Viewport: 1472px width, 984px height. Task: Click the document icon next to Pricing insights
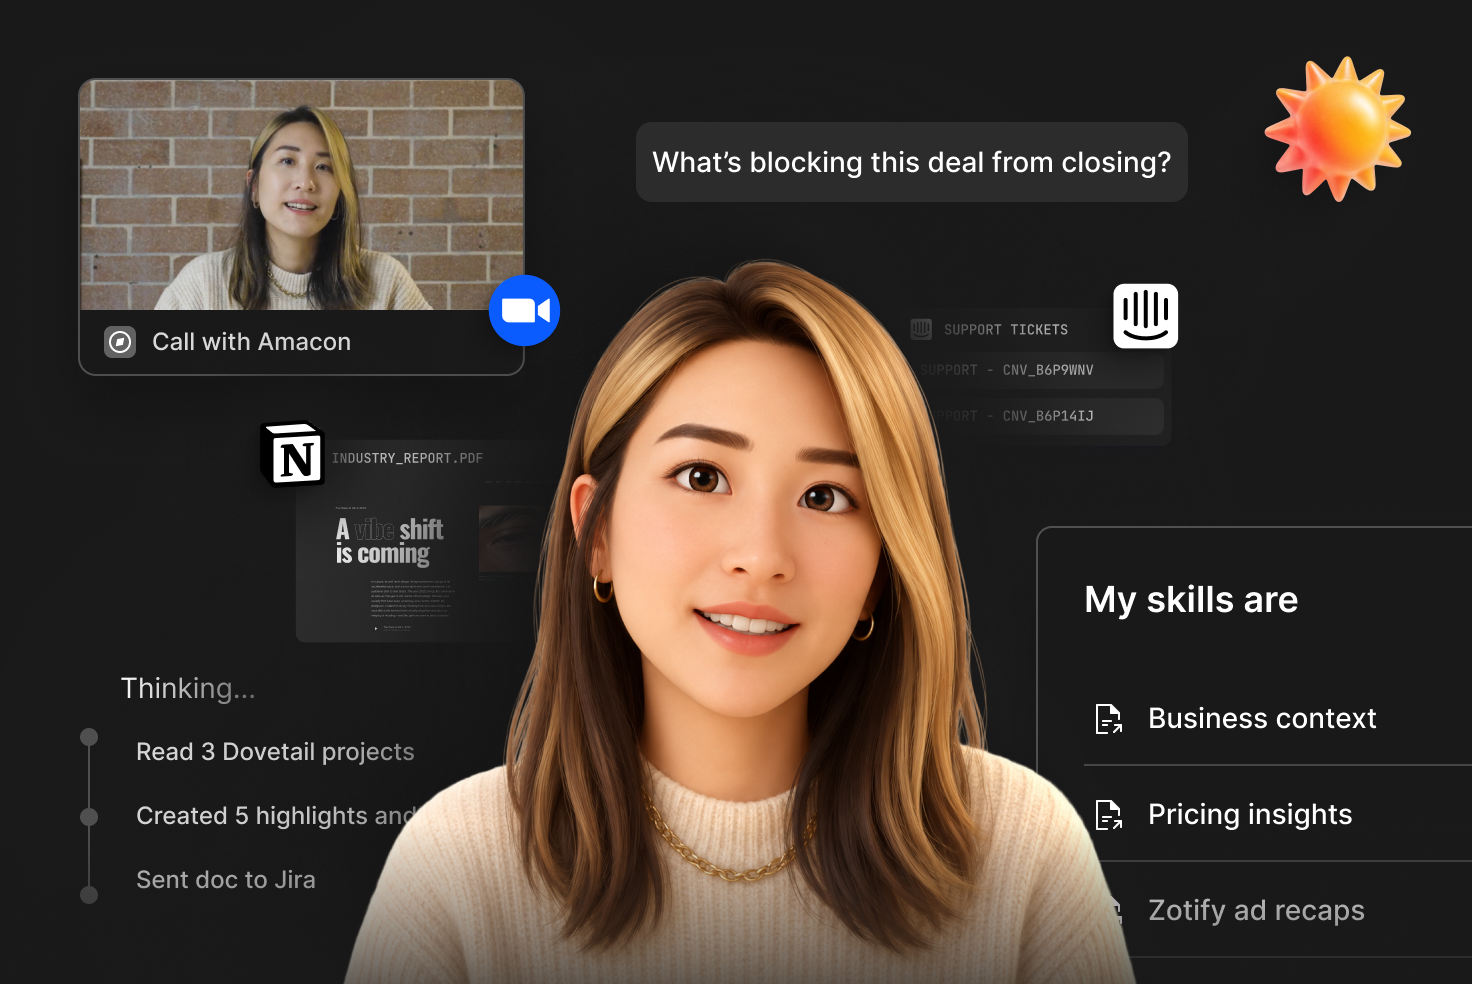(1109, 815)
